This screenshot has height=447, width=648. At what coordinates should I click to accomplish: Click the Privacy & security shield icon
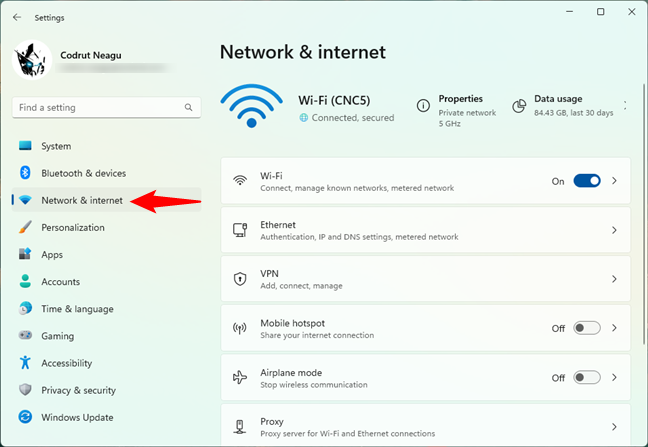25,390
